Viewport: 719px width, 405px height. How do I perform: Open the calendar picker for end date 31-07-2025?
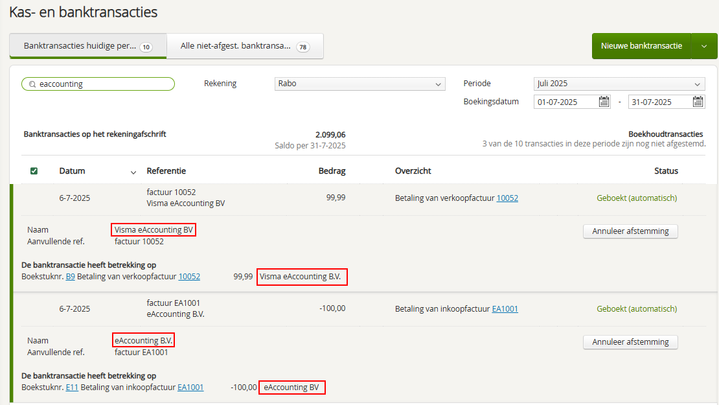[x=697, y=102]
